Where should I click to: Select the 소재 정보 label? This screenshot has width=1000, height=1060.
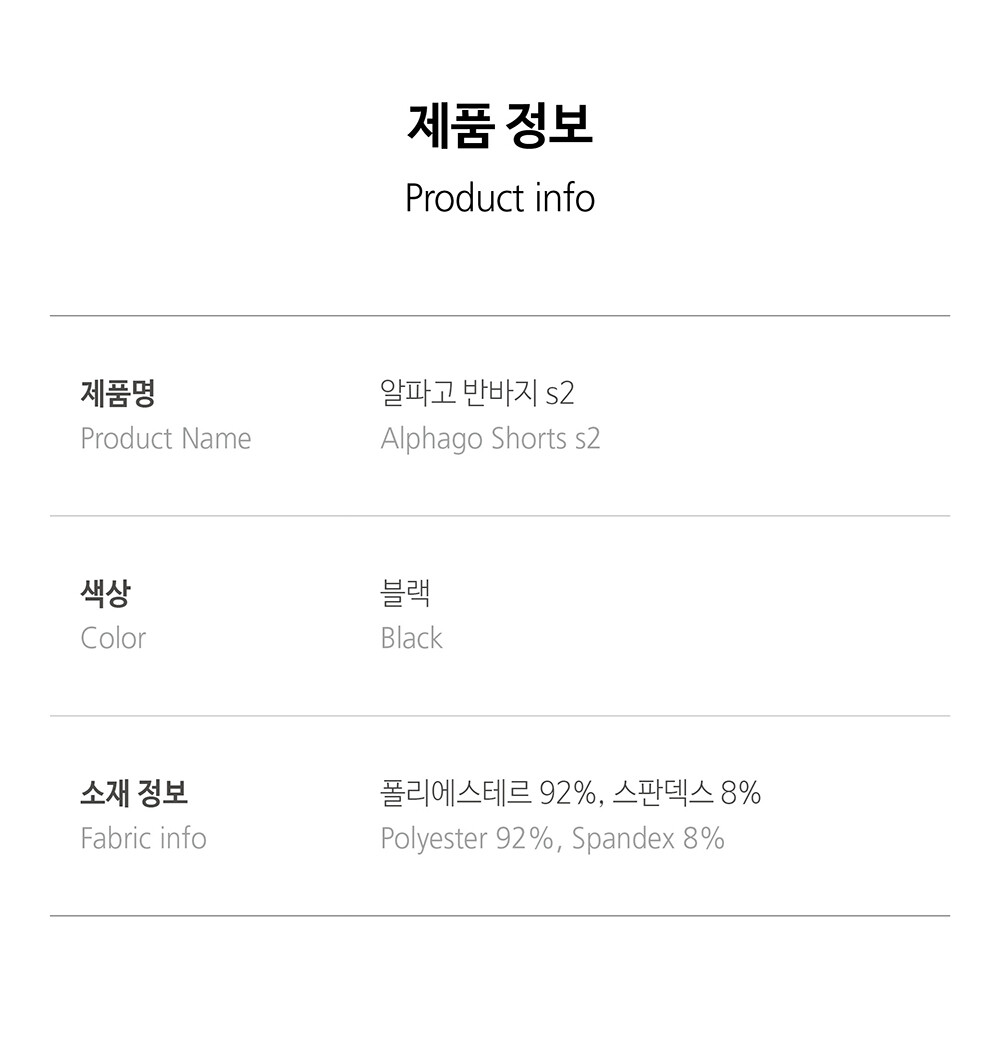tap(134, 793)
